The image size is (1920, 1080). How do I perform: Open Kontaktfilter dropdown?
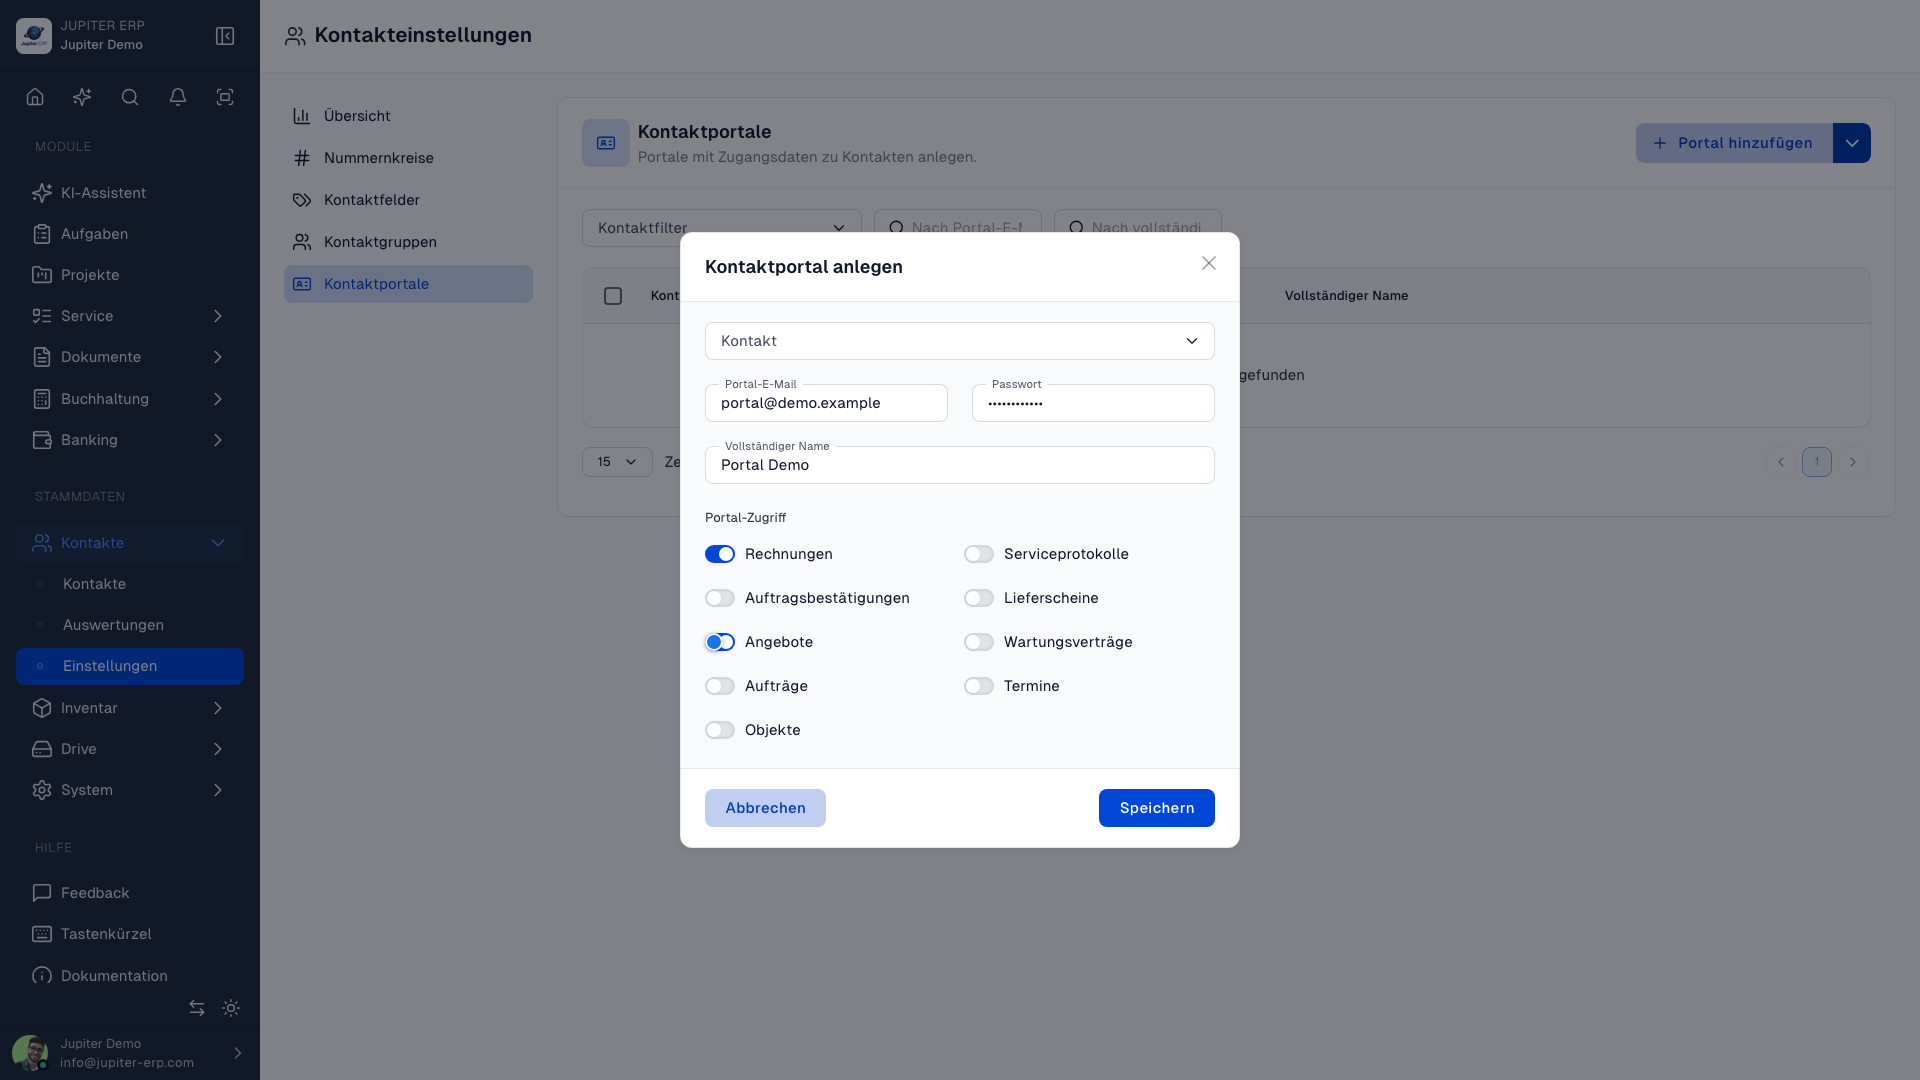tap(722, 228)
